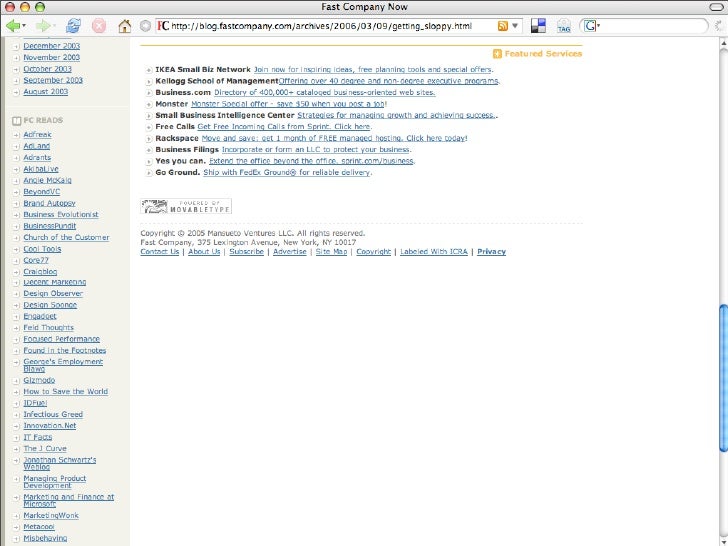
Task: Click the scrollbar up arrow
Action: 723,43
